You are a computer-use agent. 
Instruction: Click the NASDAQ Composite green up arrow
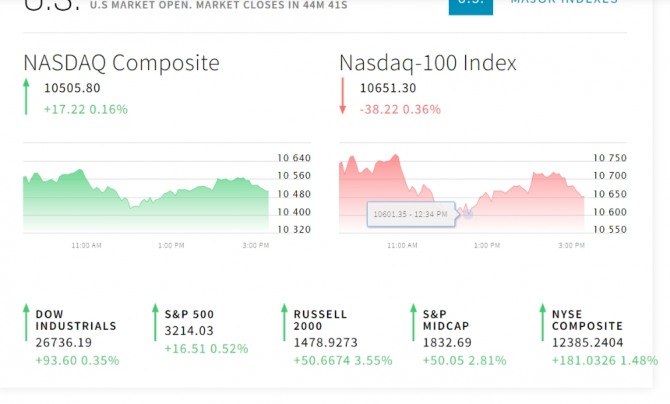27,97
